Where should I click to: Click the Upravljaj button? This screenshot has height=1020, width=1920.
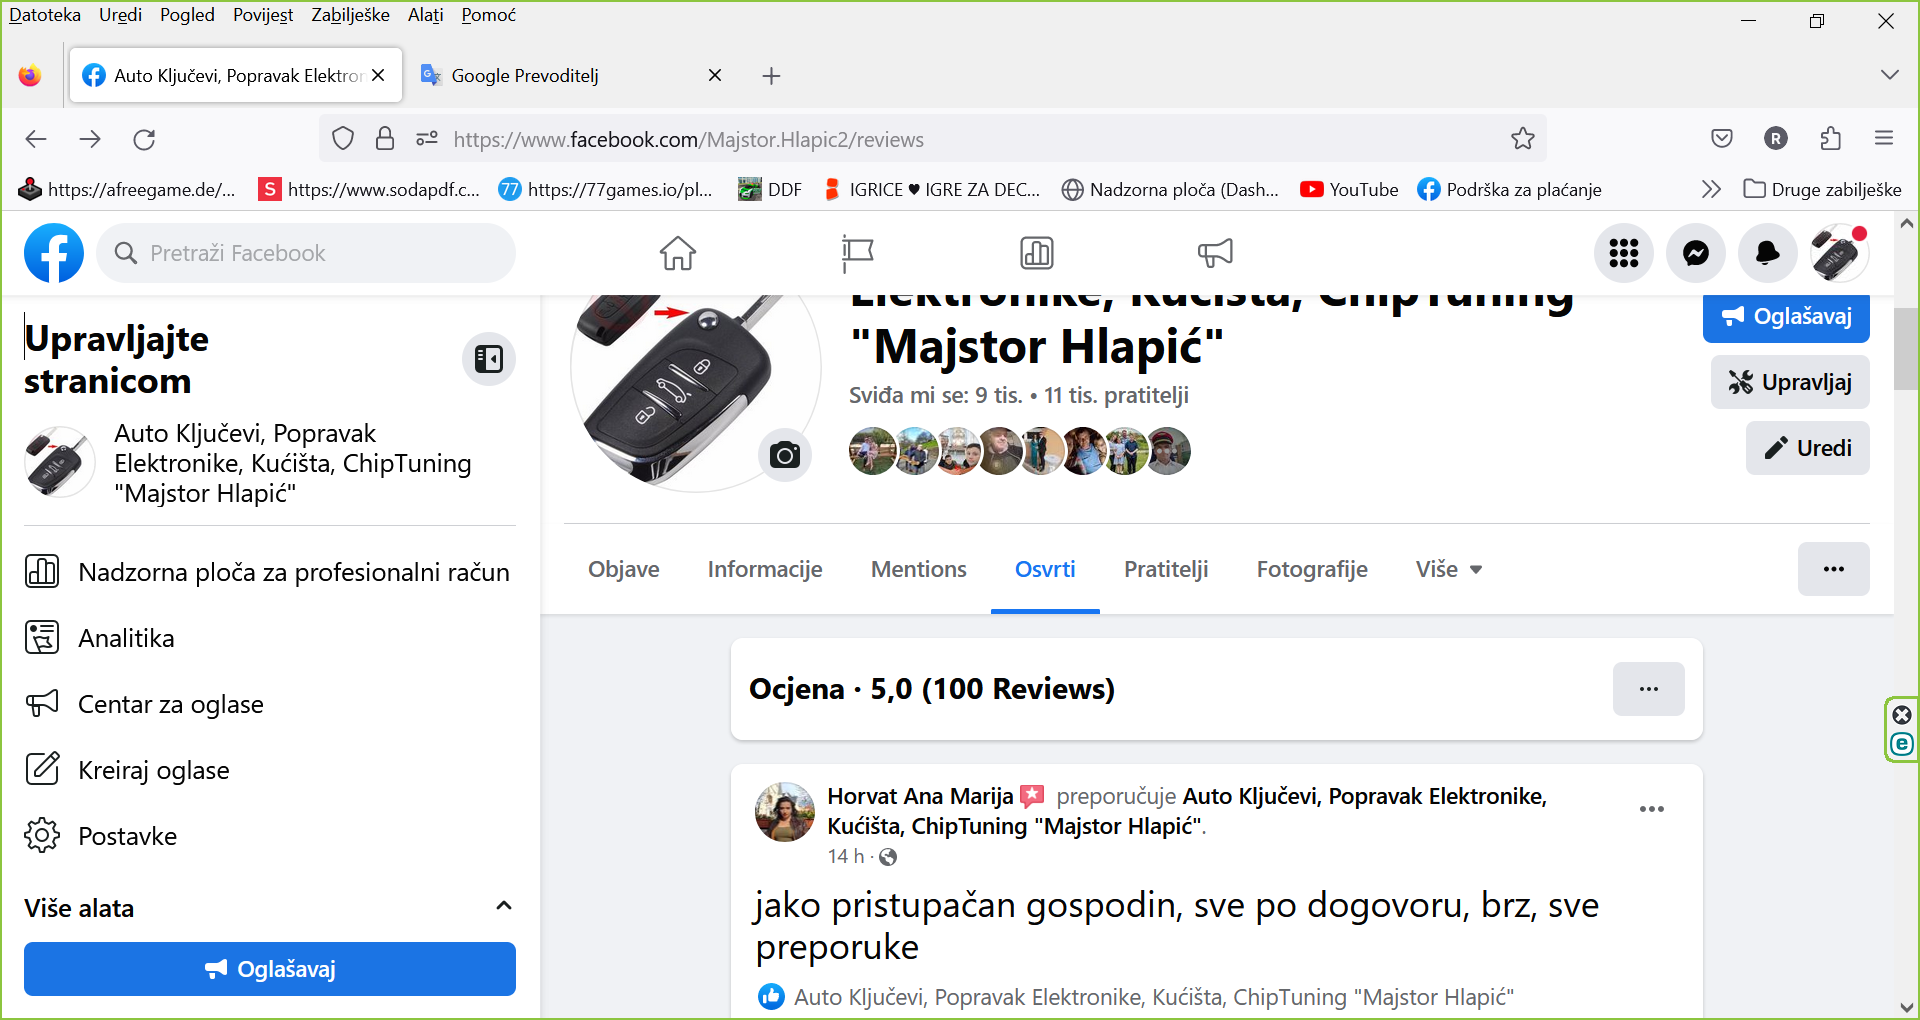pyautogui.click(x=1790, y=382)
